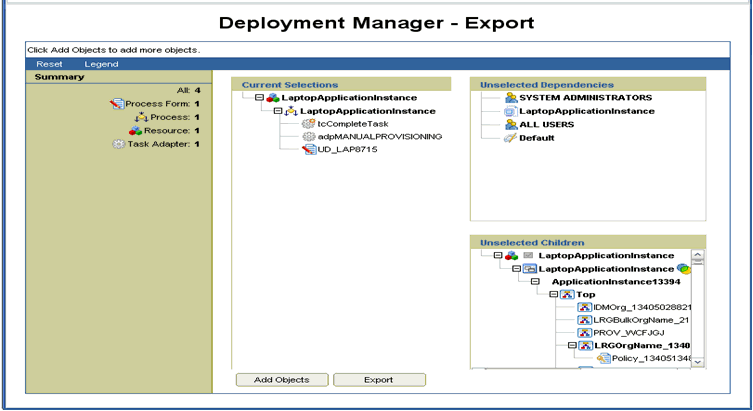The width and height of the screenshot is (753, 411).
Task: Click Unselected Children scroll down arrow
Action: coord(698,363)
